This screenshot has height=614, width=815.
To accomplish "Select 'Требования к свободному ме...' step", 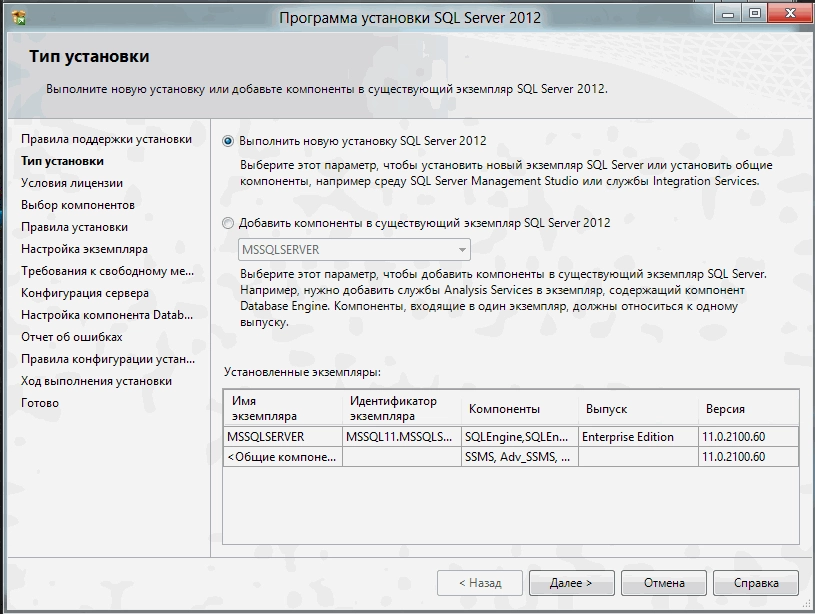I will coord(108,271).
